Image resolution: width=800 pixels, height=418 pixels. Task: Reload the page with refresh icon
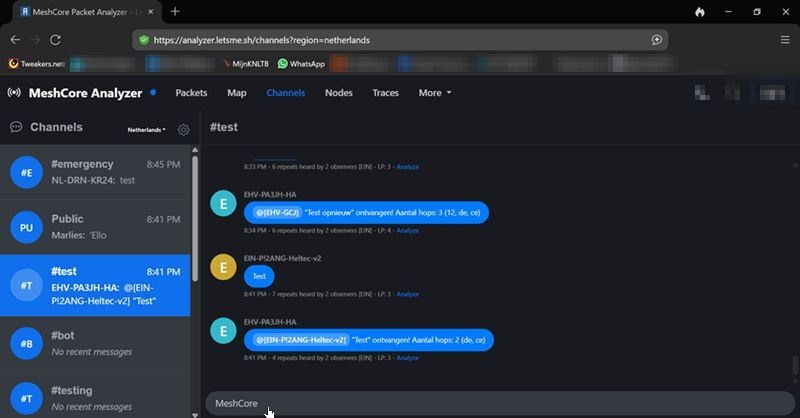(56, 40)
